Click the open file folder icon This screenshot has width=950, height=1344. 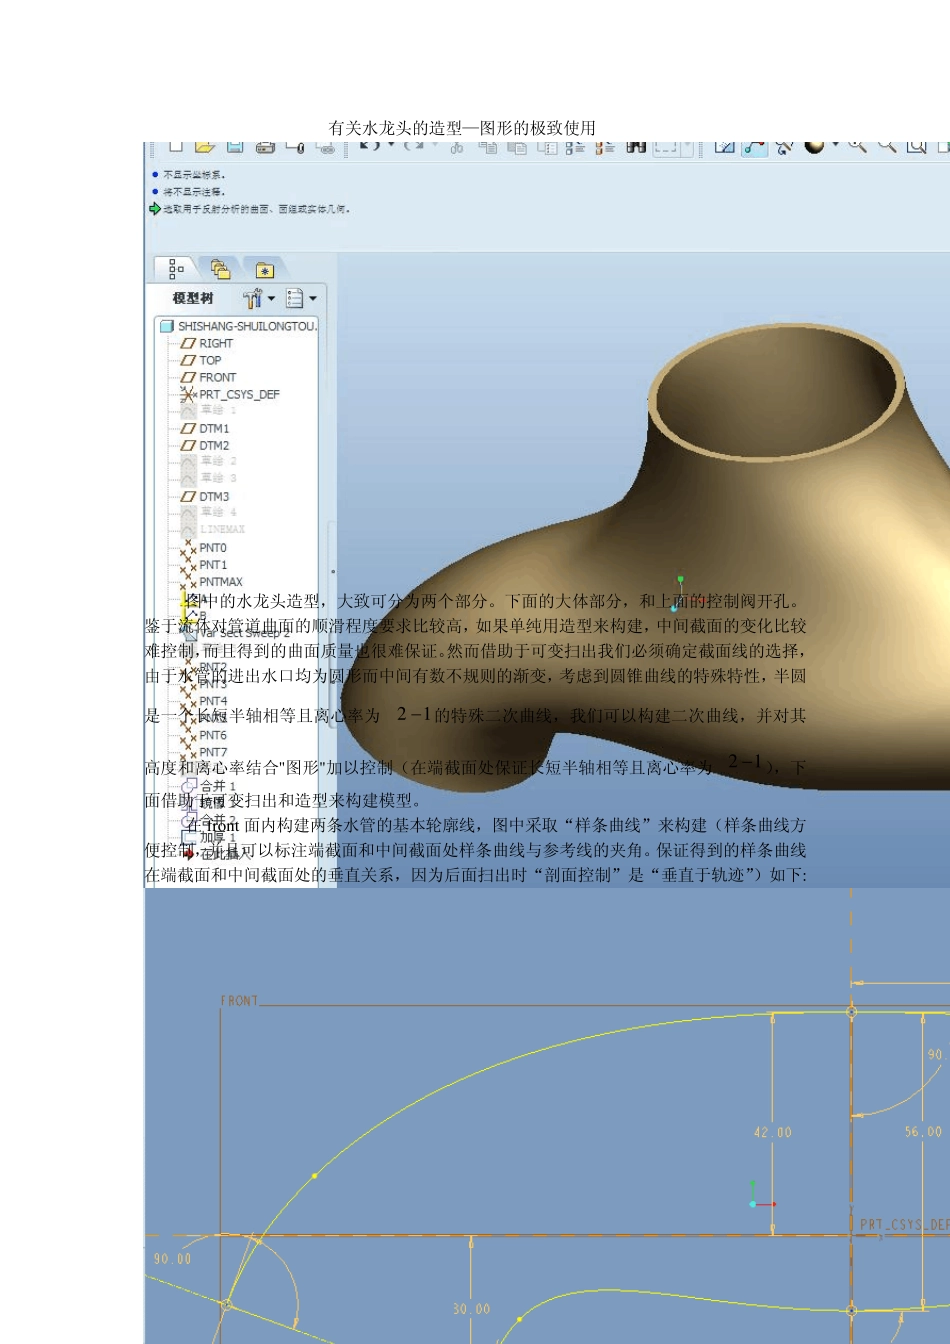point(205,147)
